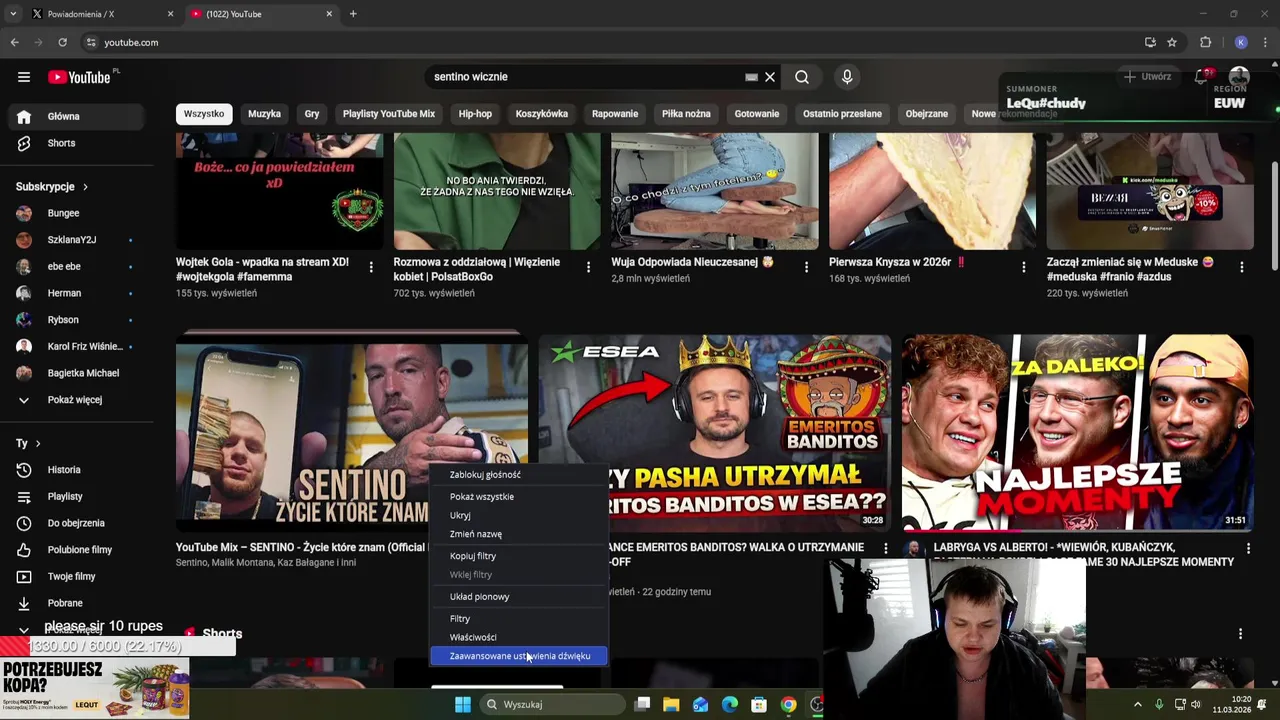The height and width of the screenshot is (720, 1280).
Task: Open YouTube notifications bell
Action: pyautogui.click(x=1203, y=77)
